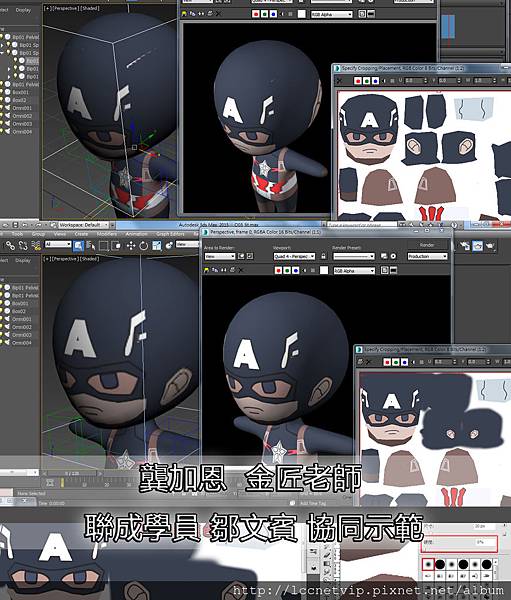Toggle blue channel in Perspective frame window
The height and width of the screenshot is (600, 511).
coord(295,270)
